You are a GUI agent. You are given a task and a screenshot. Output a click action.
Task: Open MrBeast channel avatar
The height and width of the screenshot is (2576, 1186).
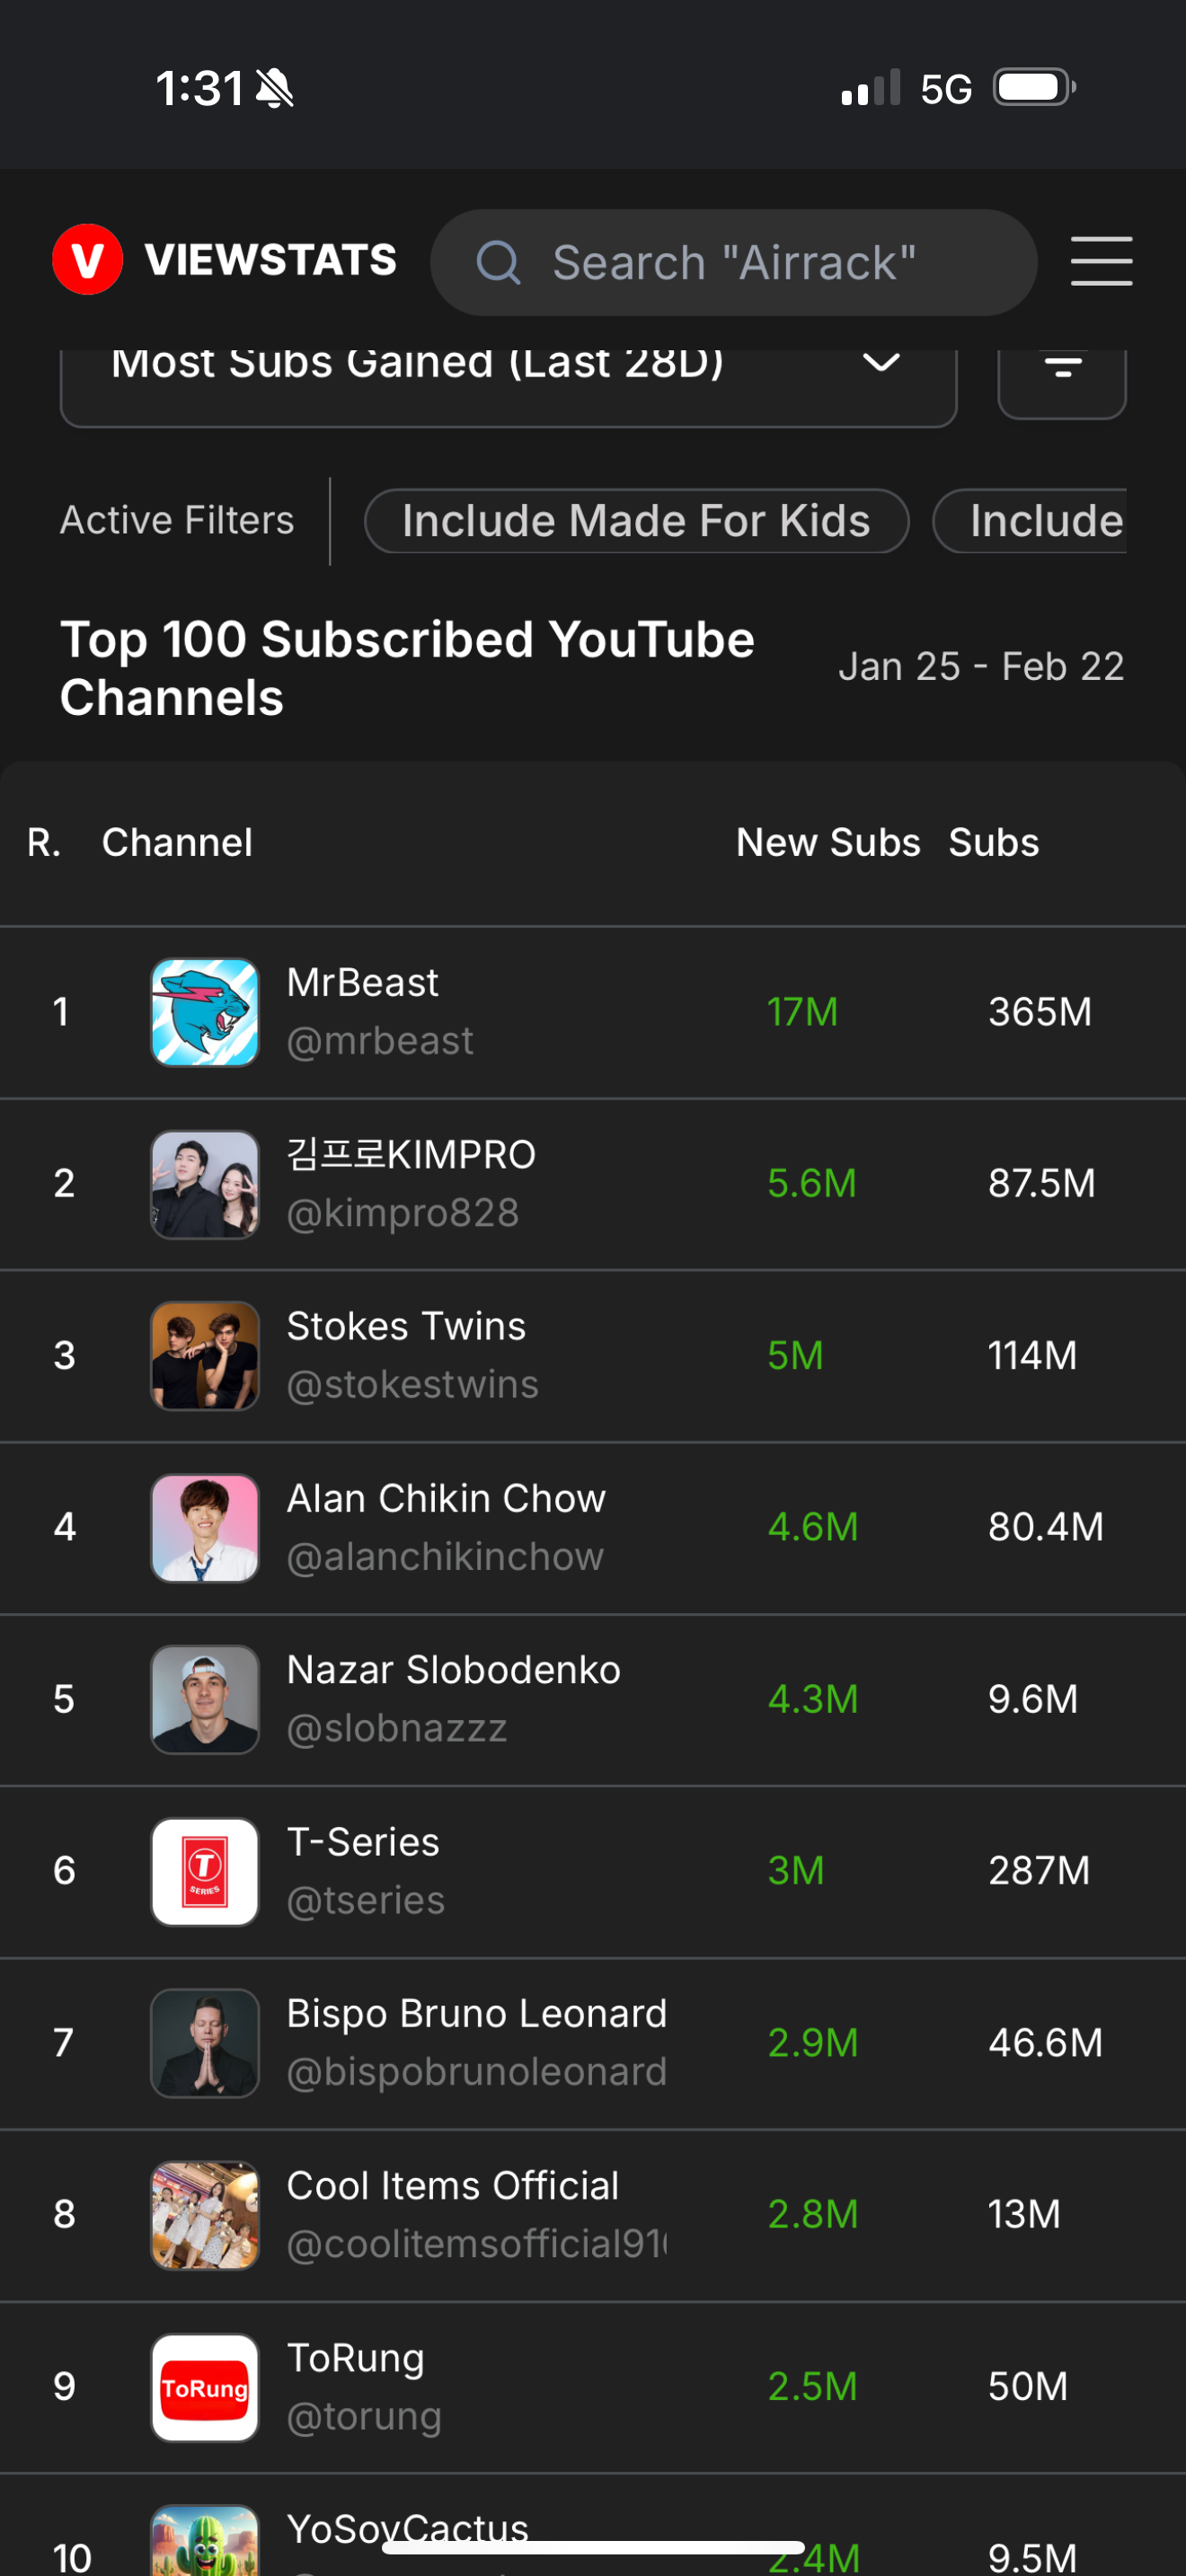click(205, 1012)
